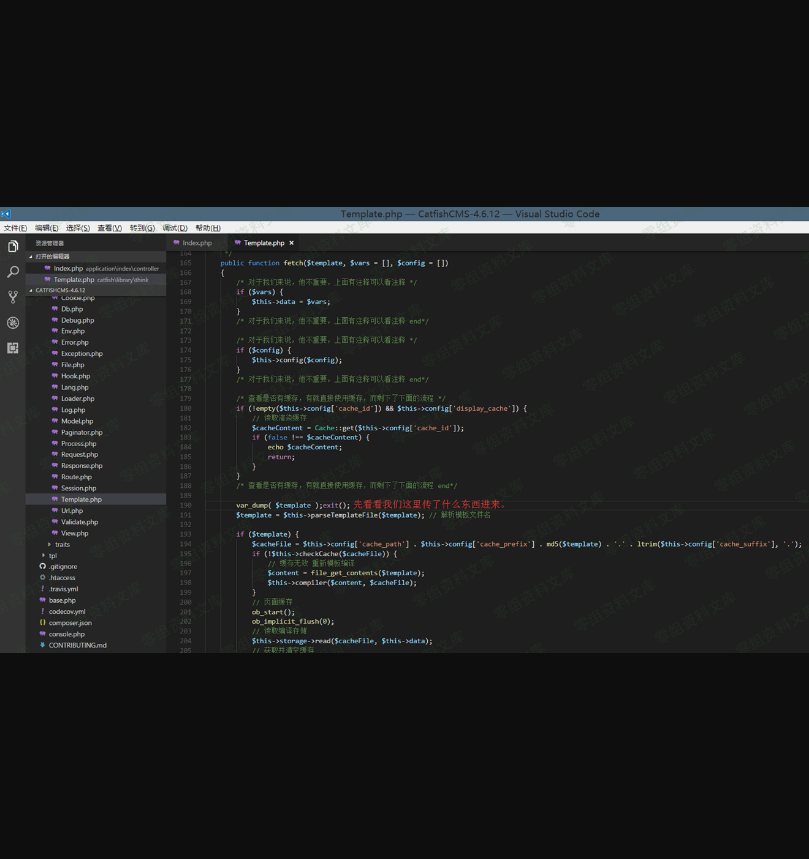Open the Source Control view

click(x=13, y=297)
